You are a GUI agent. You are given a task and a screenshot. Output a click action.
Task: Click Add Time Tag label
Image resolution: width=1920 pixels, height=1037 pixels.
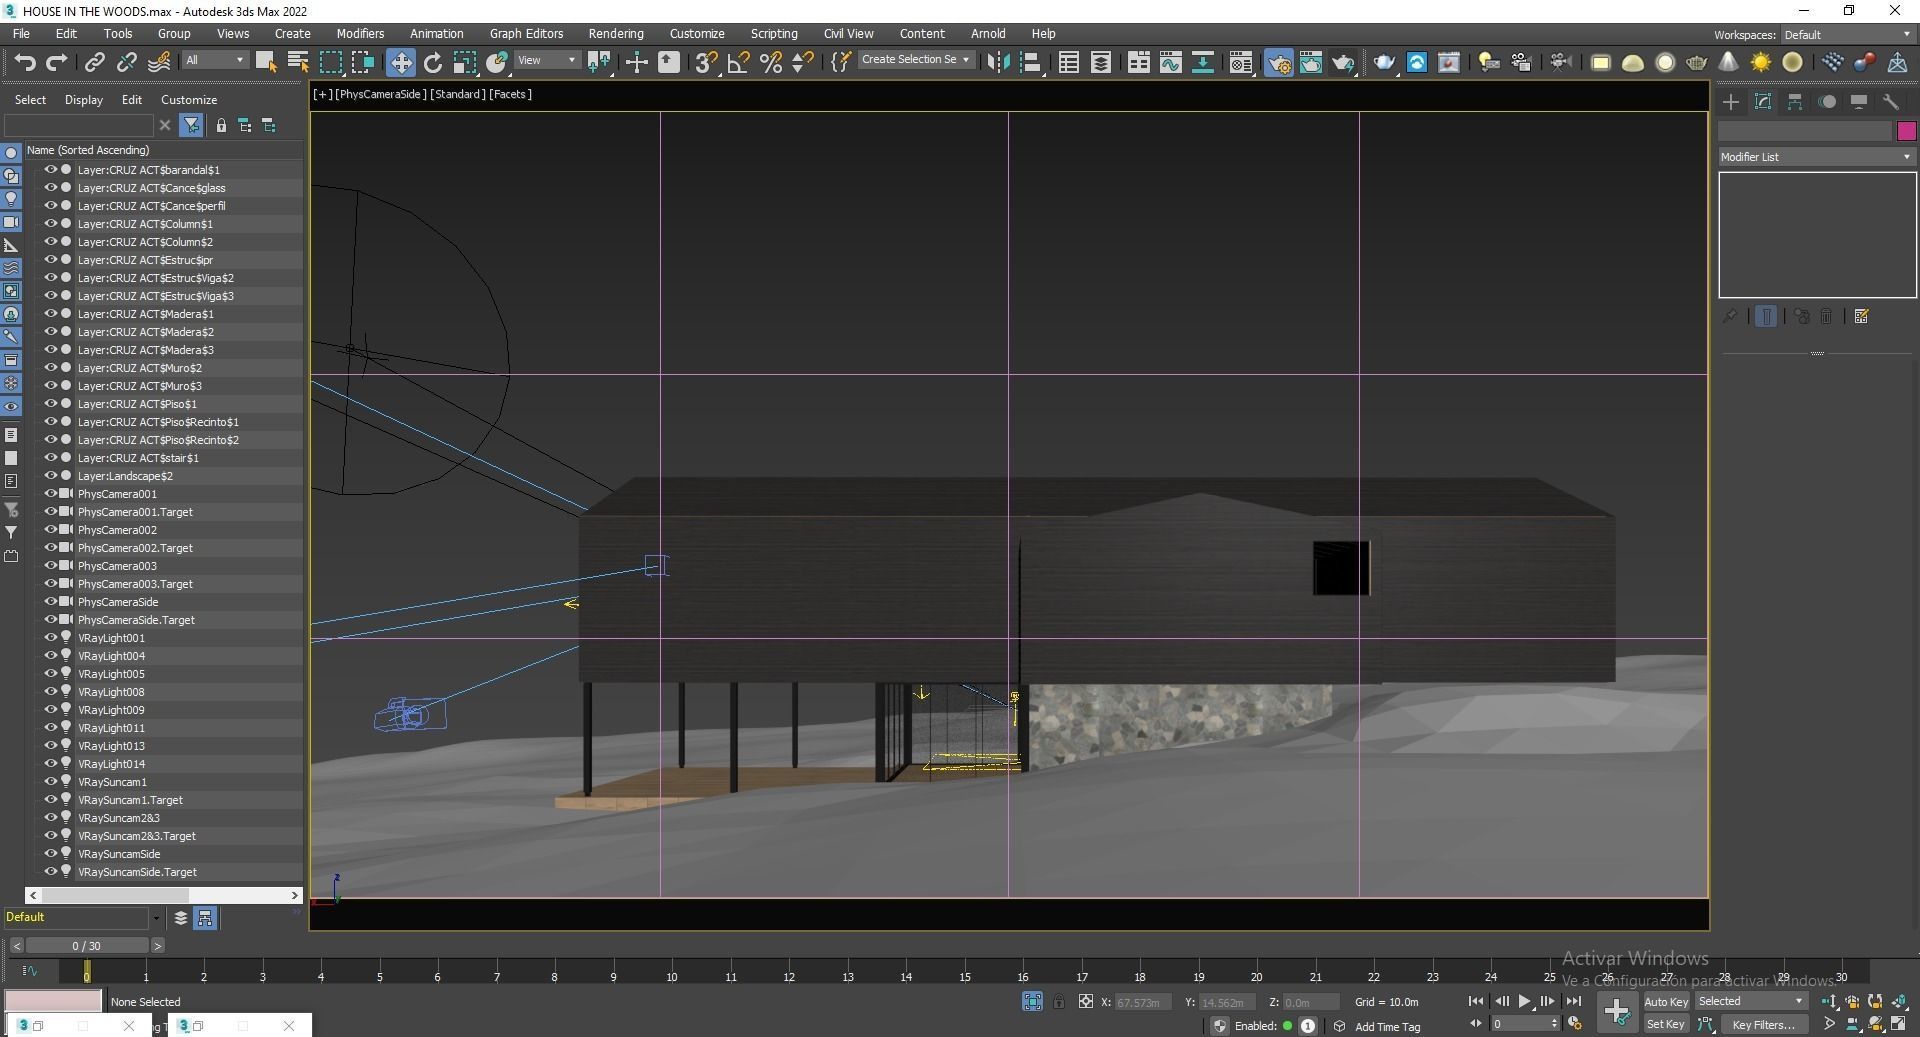click(1387, 1026)
